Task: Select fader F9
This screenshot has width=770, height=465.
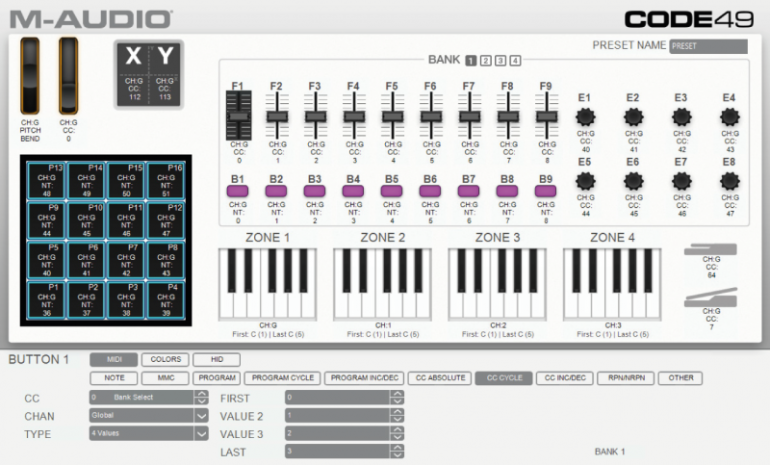Action: tap(547, 115)
